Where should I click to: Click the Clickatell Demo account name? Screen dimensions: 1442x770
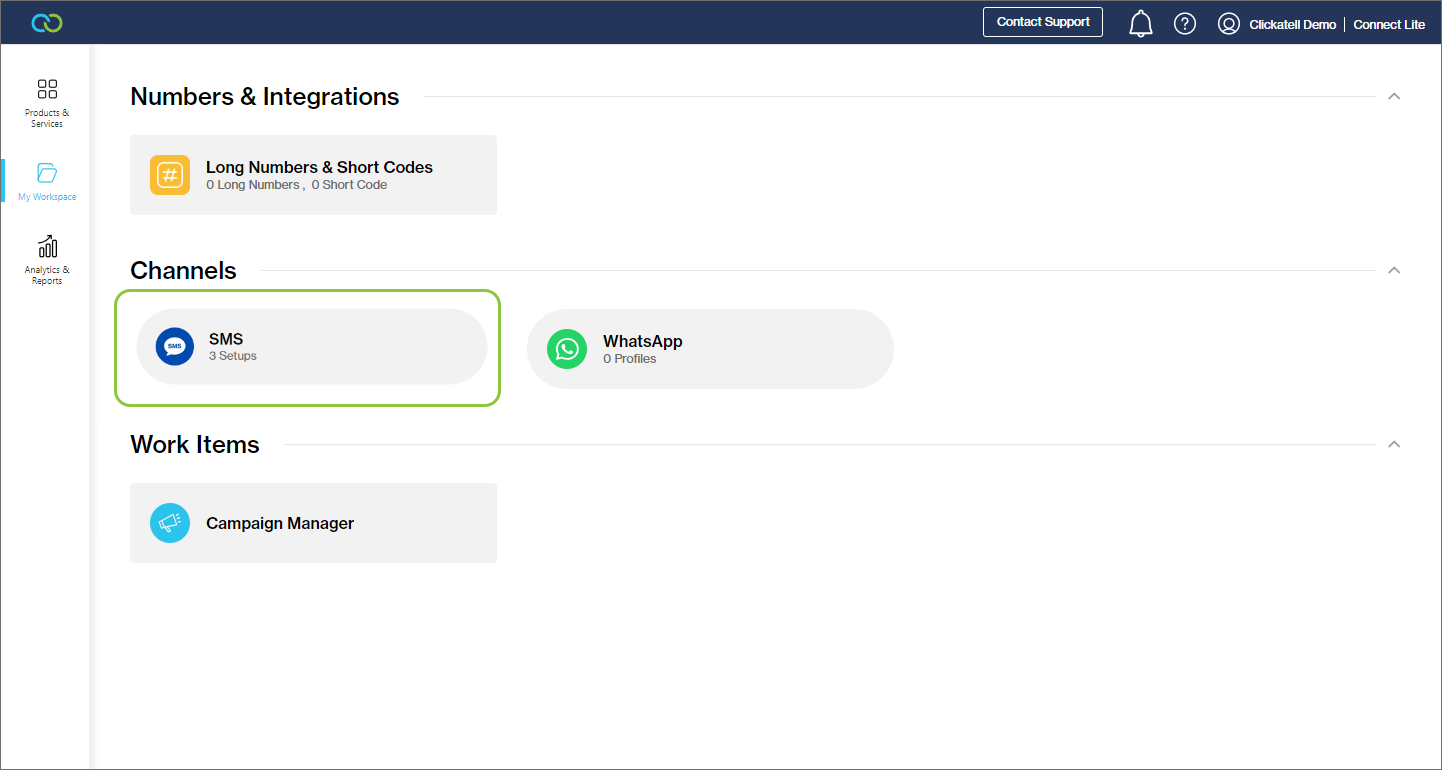point(1292,25)
